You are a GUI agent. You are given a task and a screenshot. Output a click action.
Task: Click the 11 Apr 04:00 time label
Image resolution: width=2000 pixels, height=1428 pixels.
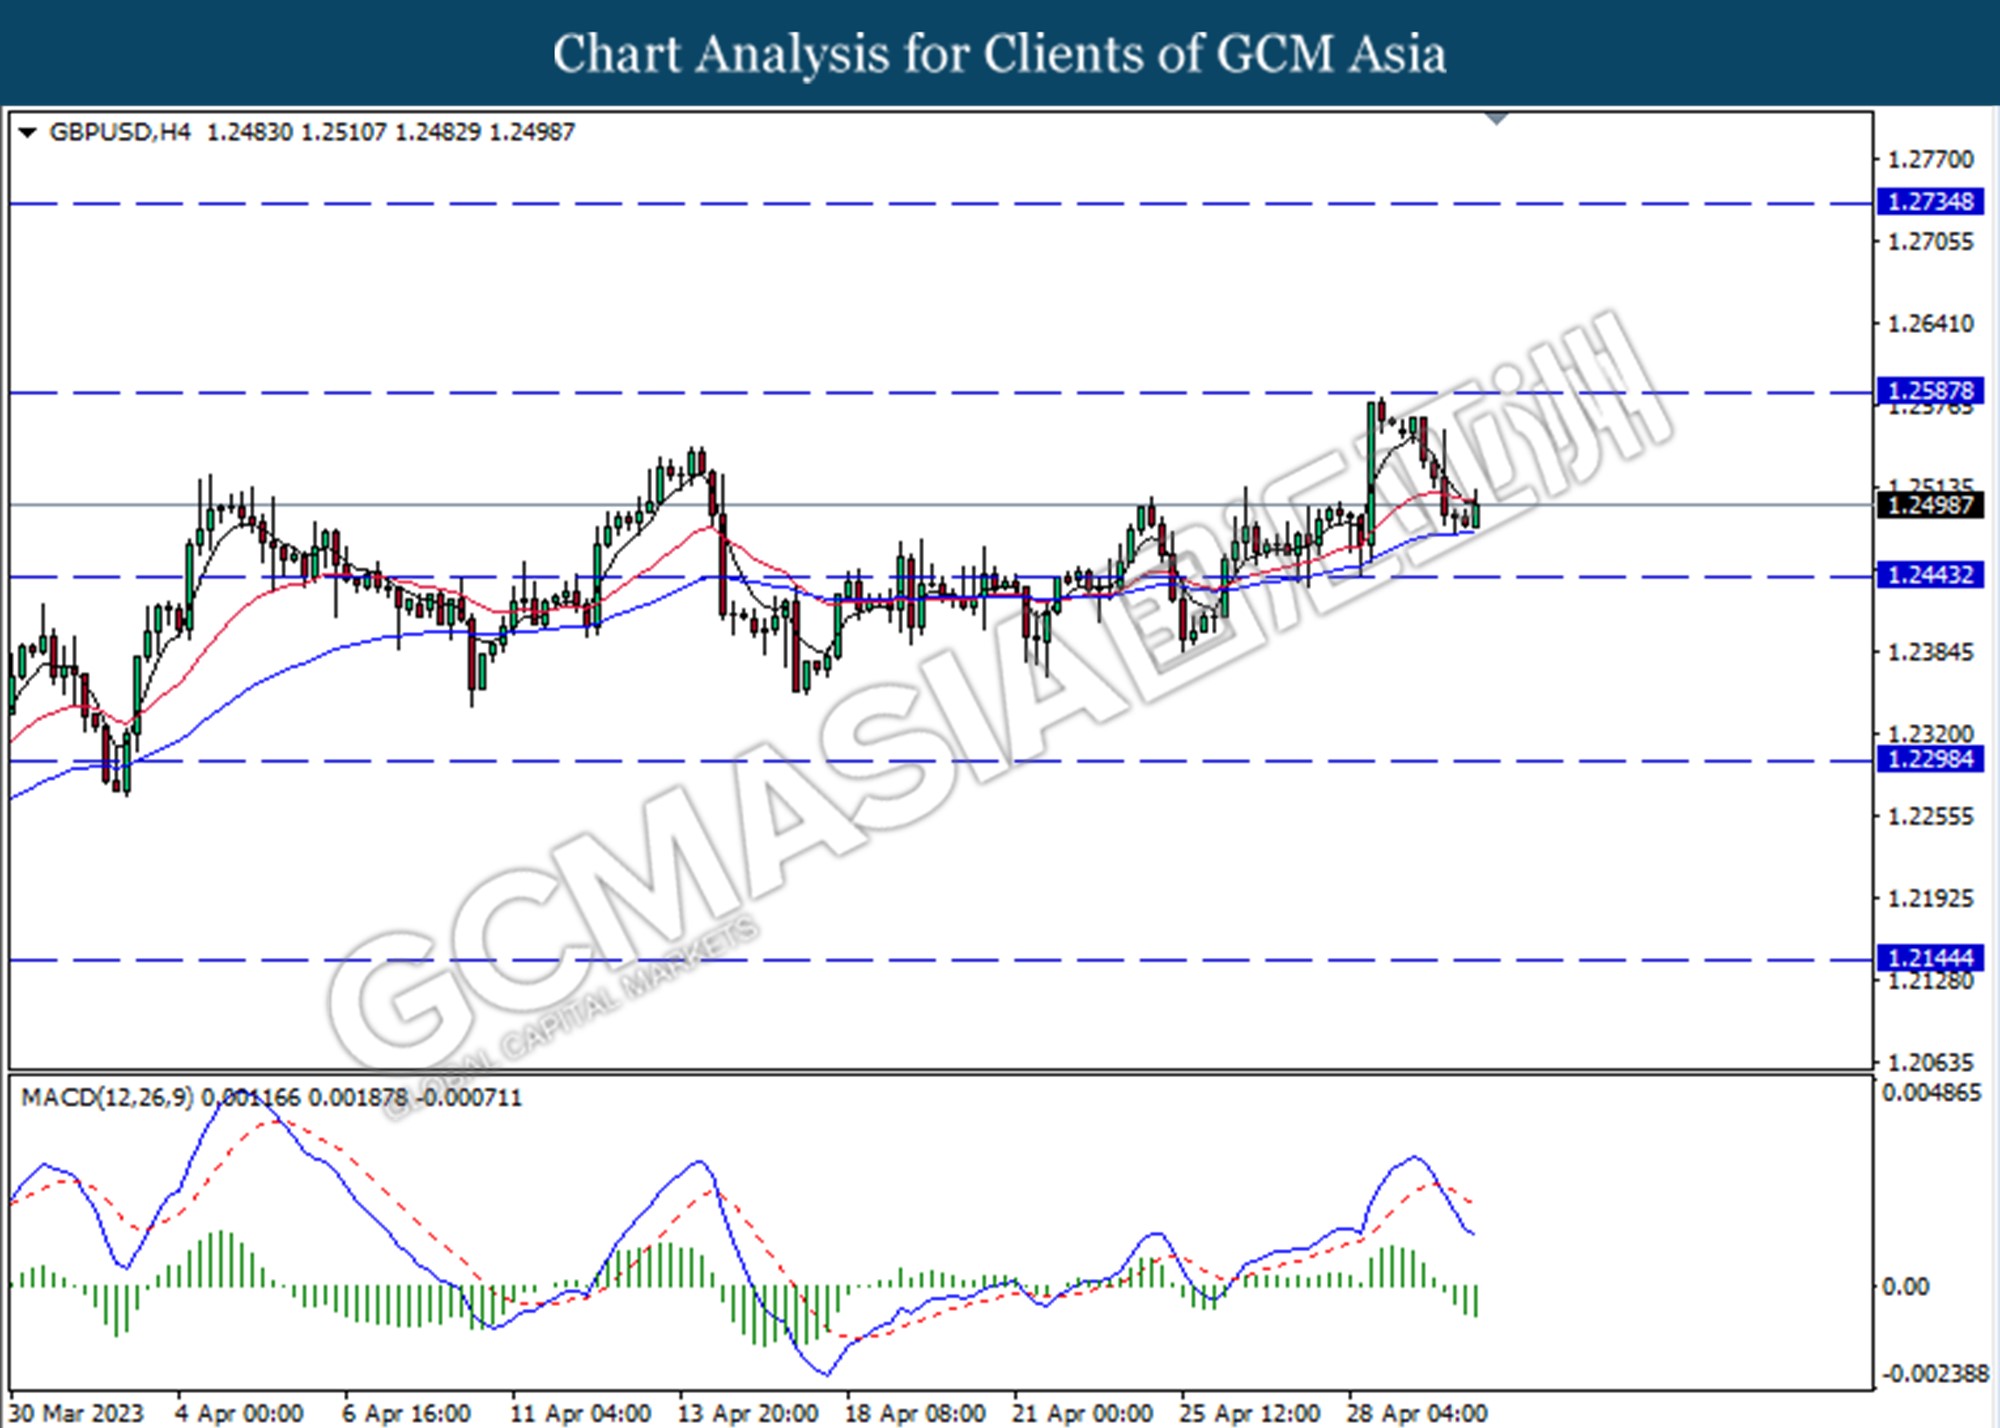coord(581,1413)
